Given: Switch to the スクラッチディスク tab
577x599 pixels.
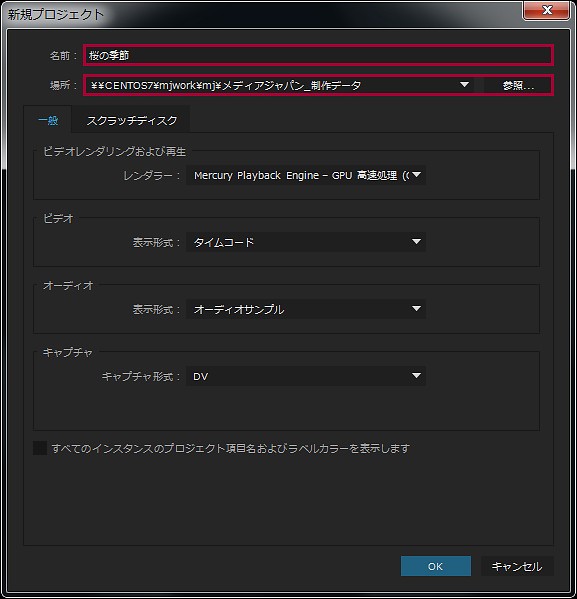Looking at the screenshot, I should (x=131, y=121).
